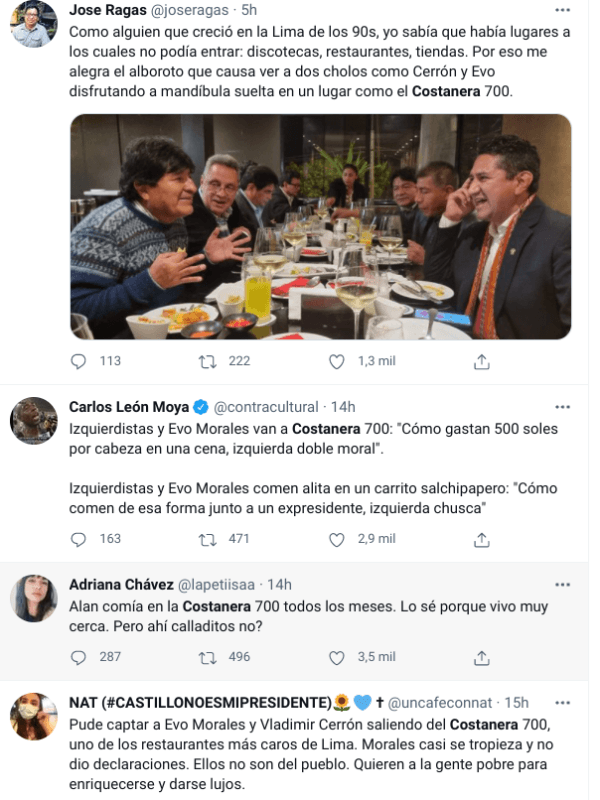Share Adriana Chávez's tweet
600x800 pixels.
[x=481, y=657]
